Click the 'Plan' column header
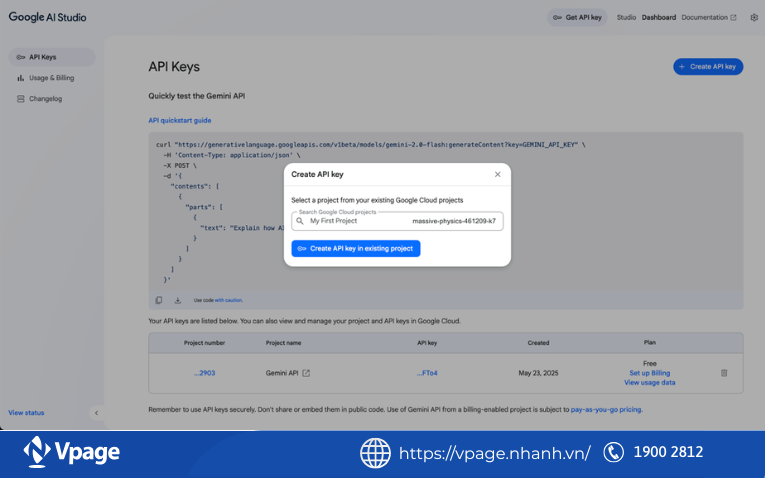This screenshot has height=478, width=765. click(x=649, y=342)
